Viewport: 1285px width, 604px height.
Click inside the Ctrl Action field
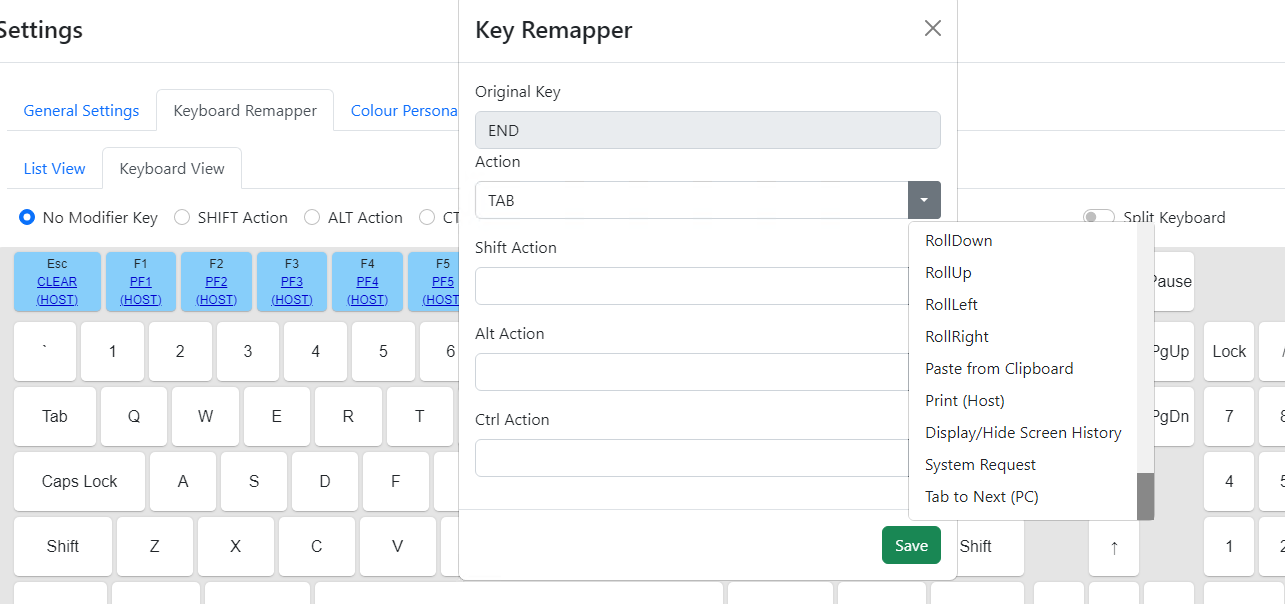[x=700, y=458]
